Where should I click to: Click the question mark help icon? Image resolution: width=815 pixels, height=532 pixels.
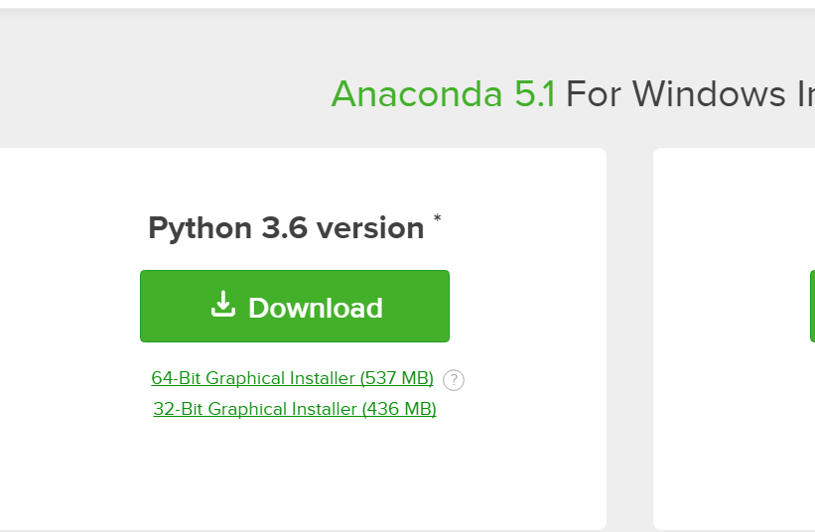[454, 380]
